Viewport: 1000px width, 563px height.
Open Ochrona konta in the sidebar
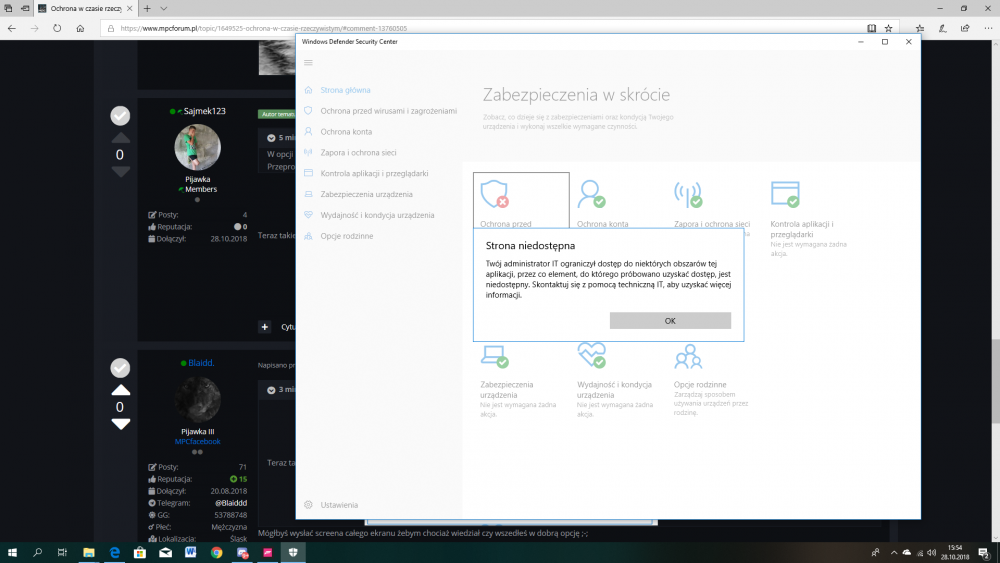[x=346, y=132]
